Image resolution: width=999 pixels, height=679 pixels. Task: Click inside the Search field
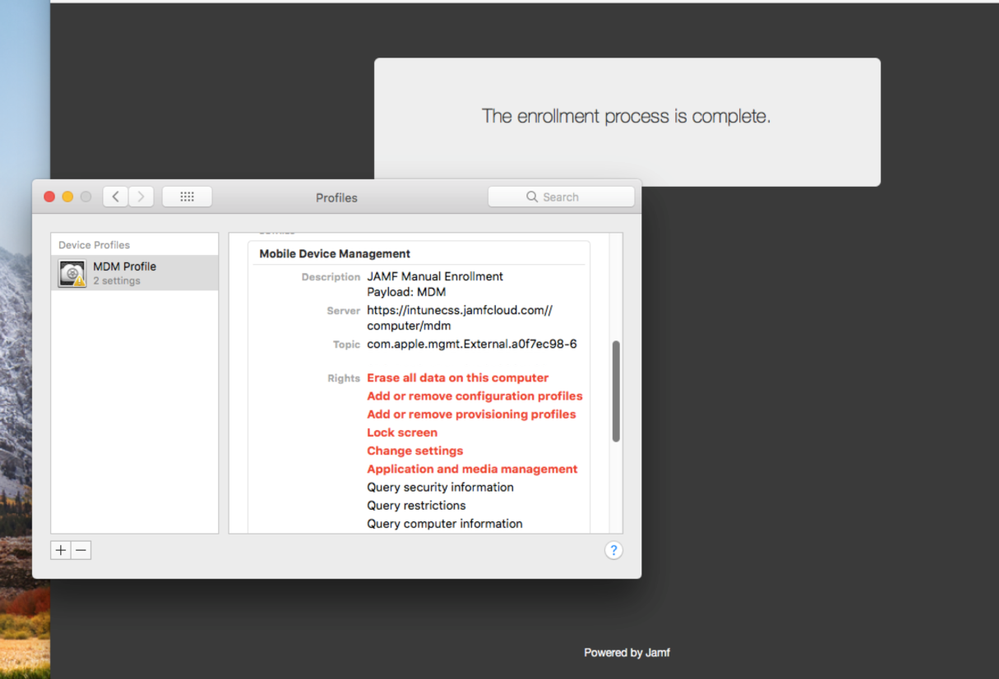click(561, 197)
